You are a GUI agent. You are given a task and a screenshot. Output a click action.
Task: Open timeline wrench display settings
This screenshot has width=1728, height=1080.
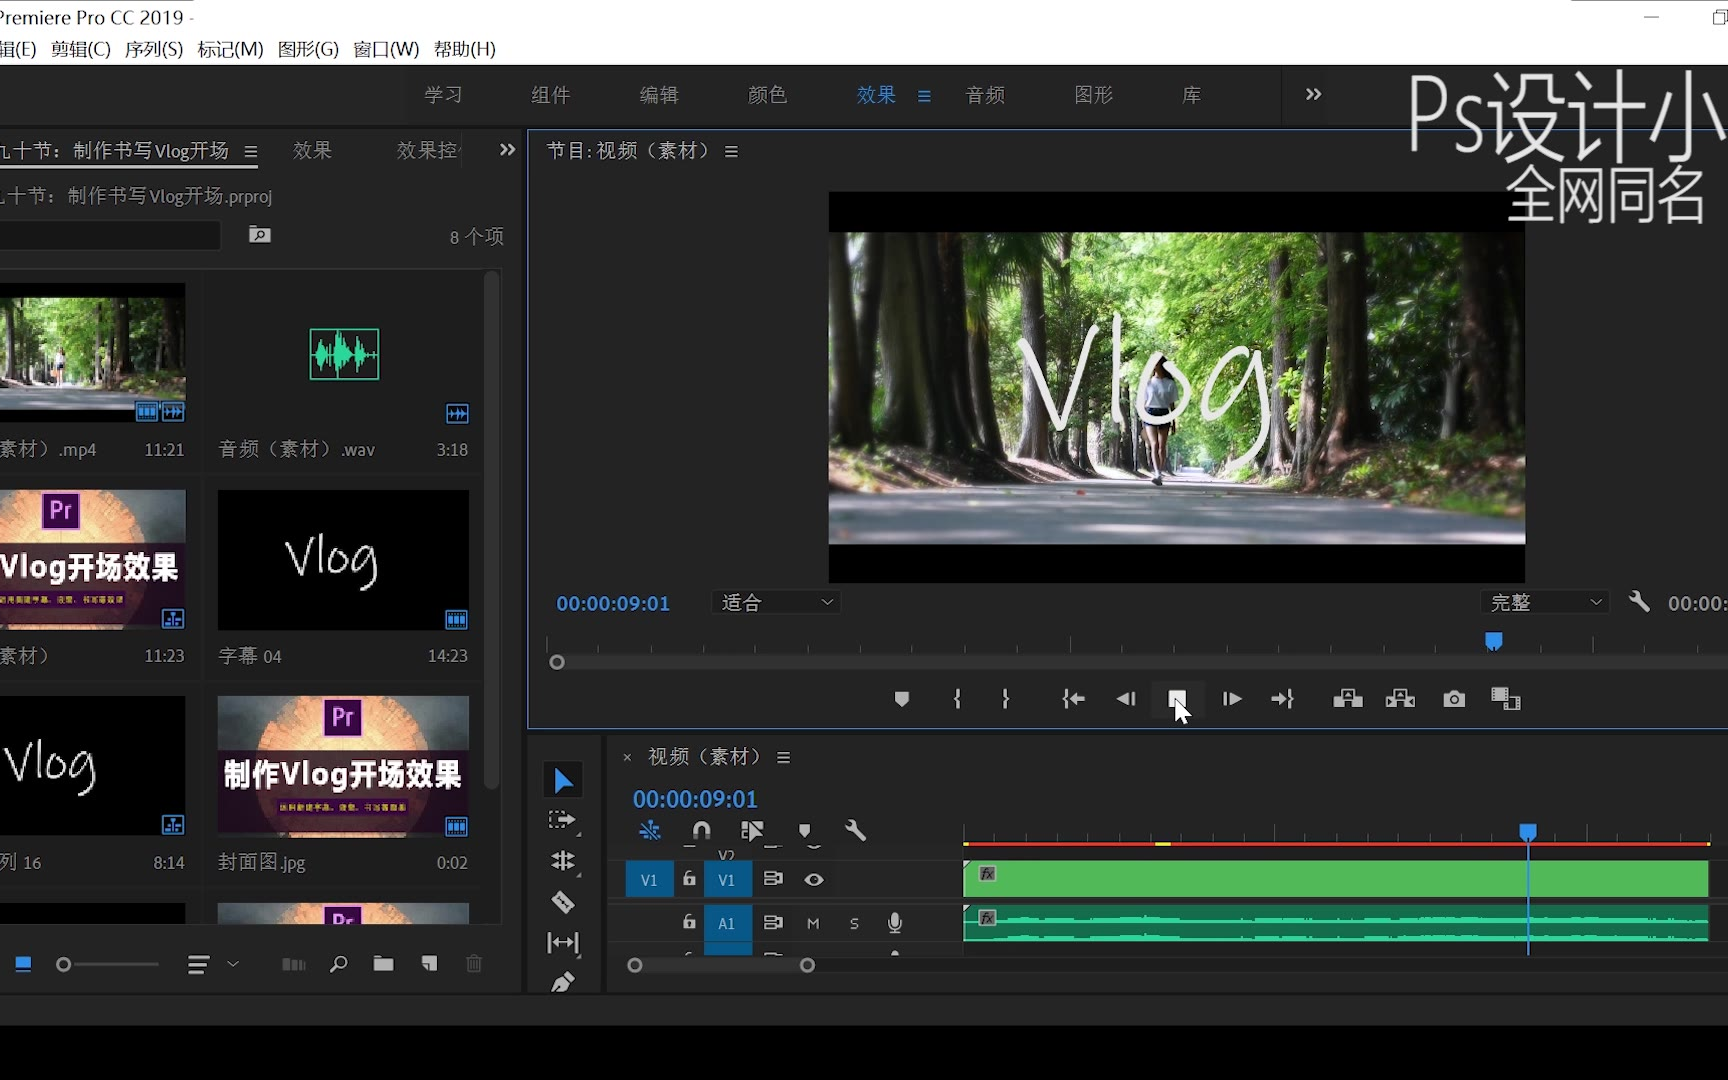tap(855, 831)
